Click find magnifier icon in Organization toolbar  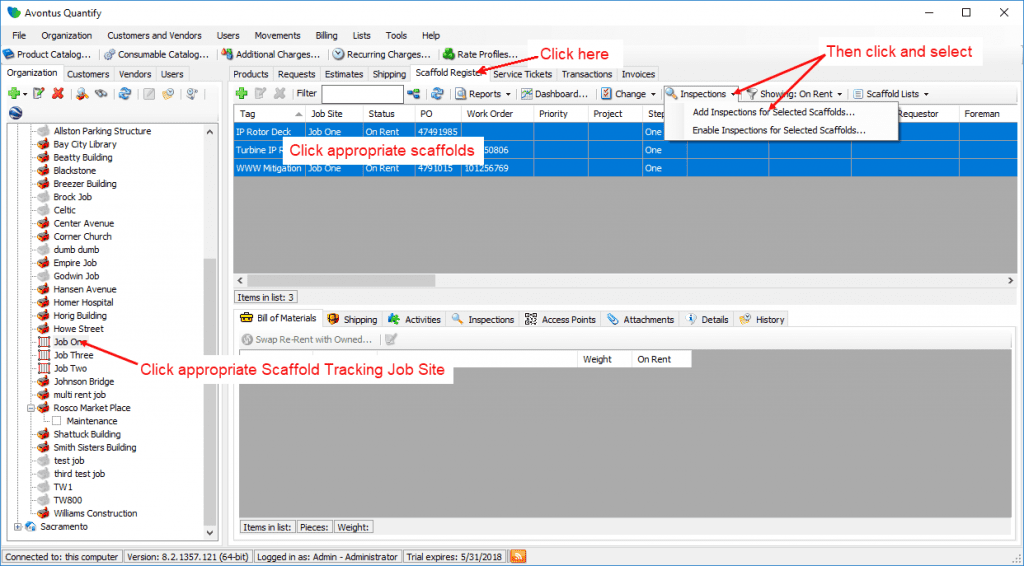82,94
